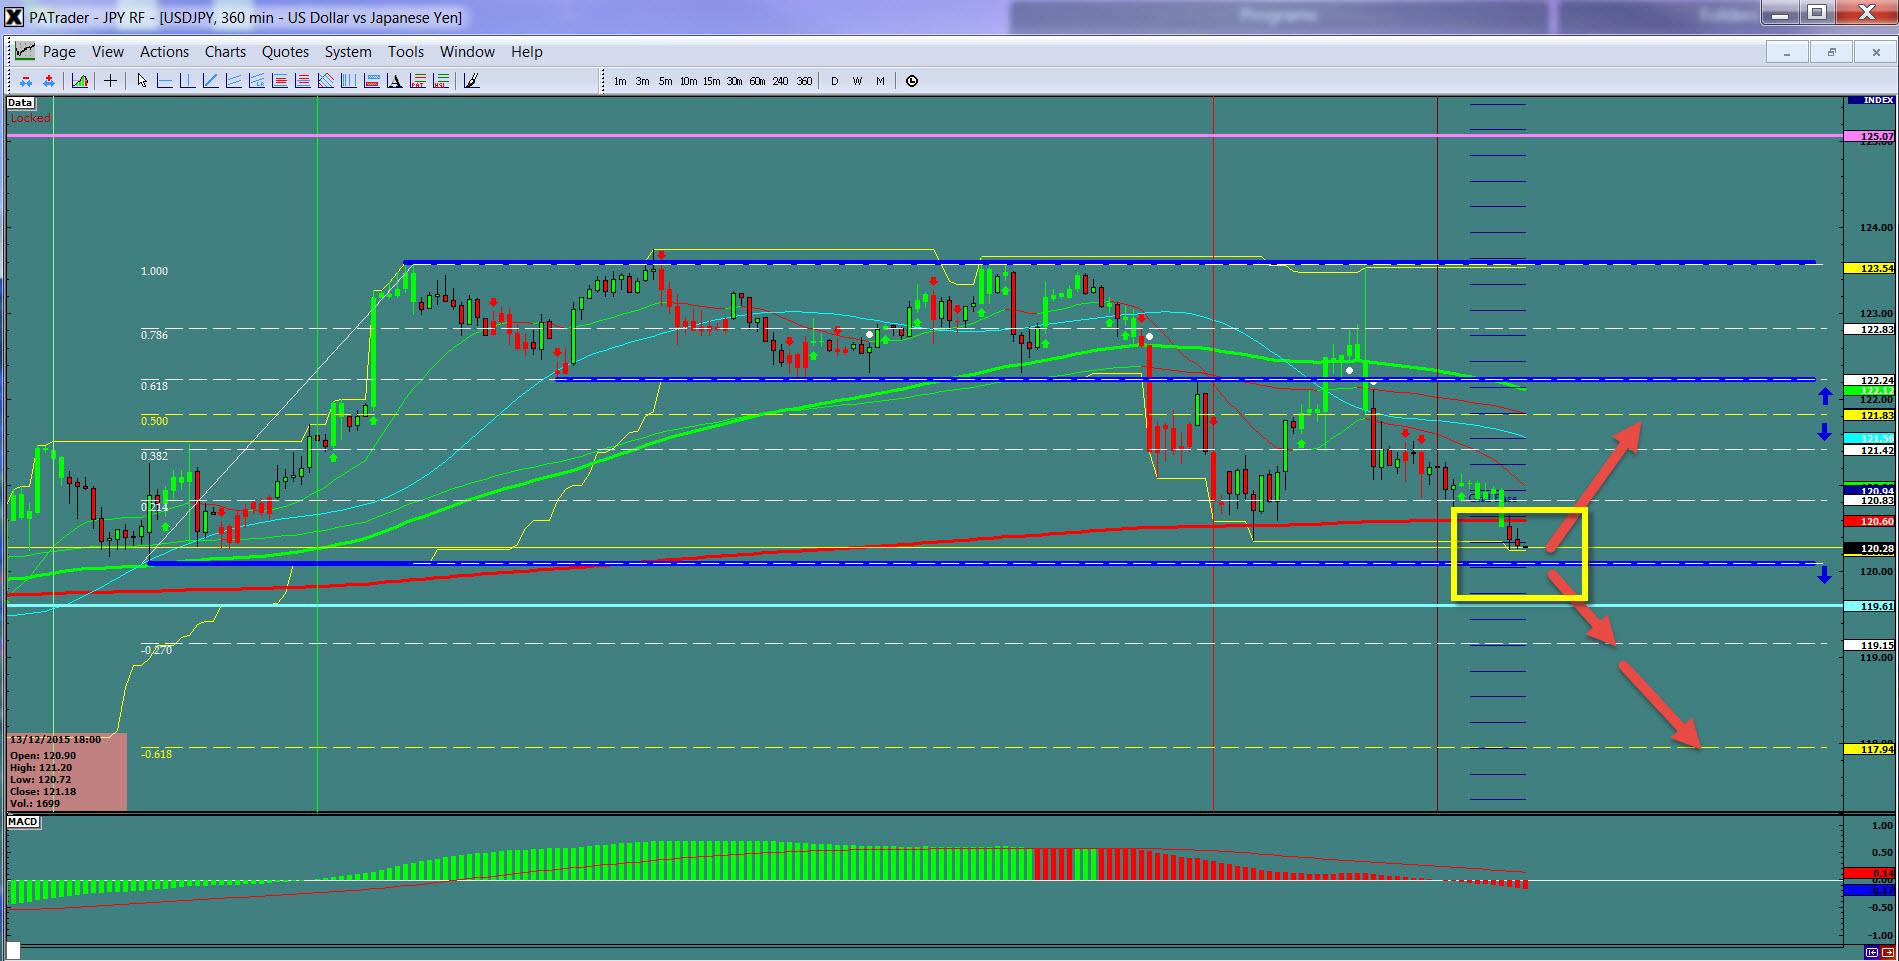The width and height of the screenshot is (1899, 961).
Task: Open the Window menu
Action: click(467, 52)
